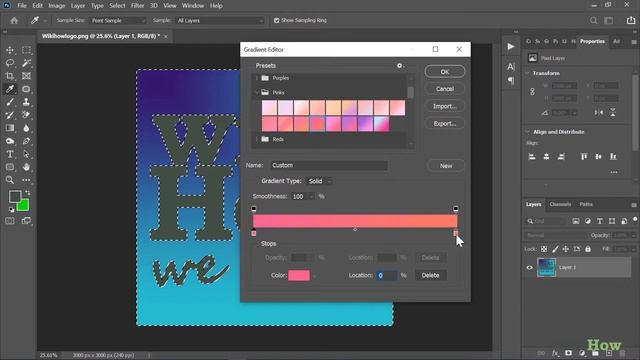Click the New gradient button
The width and height of the screenshot is (640, 360).
tap(446, 166)
